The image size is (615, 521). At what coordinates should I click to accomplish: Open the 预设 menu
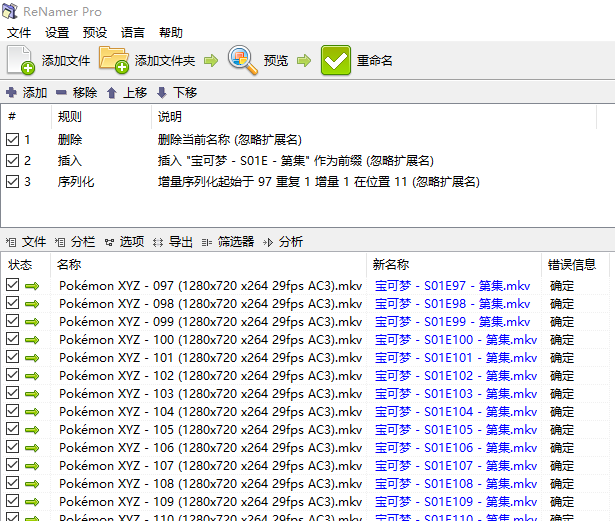pos(95,33)
